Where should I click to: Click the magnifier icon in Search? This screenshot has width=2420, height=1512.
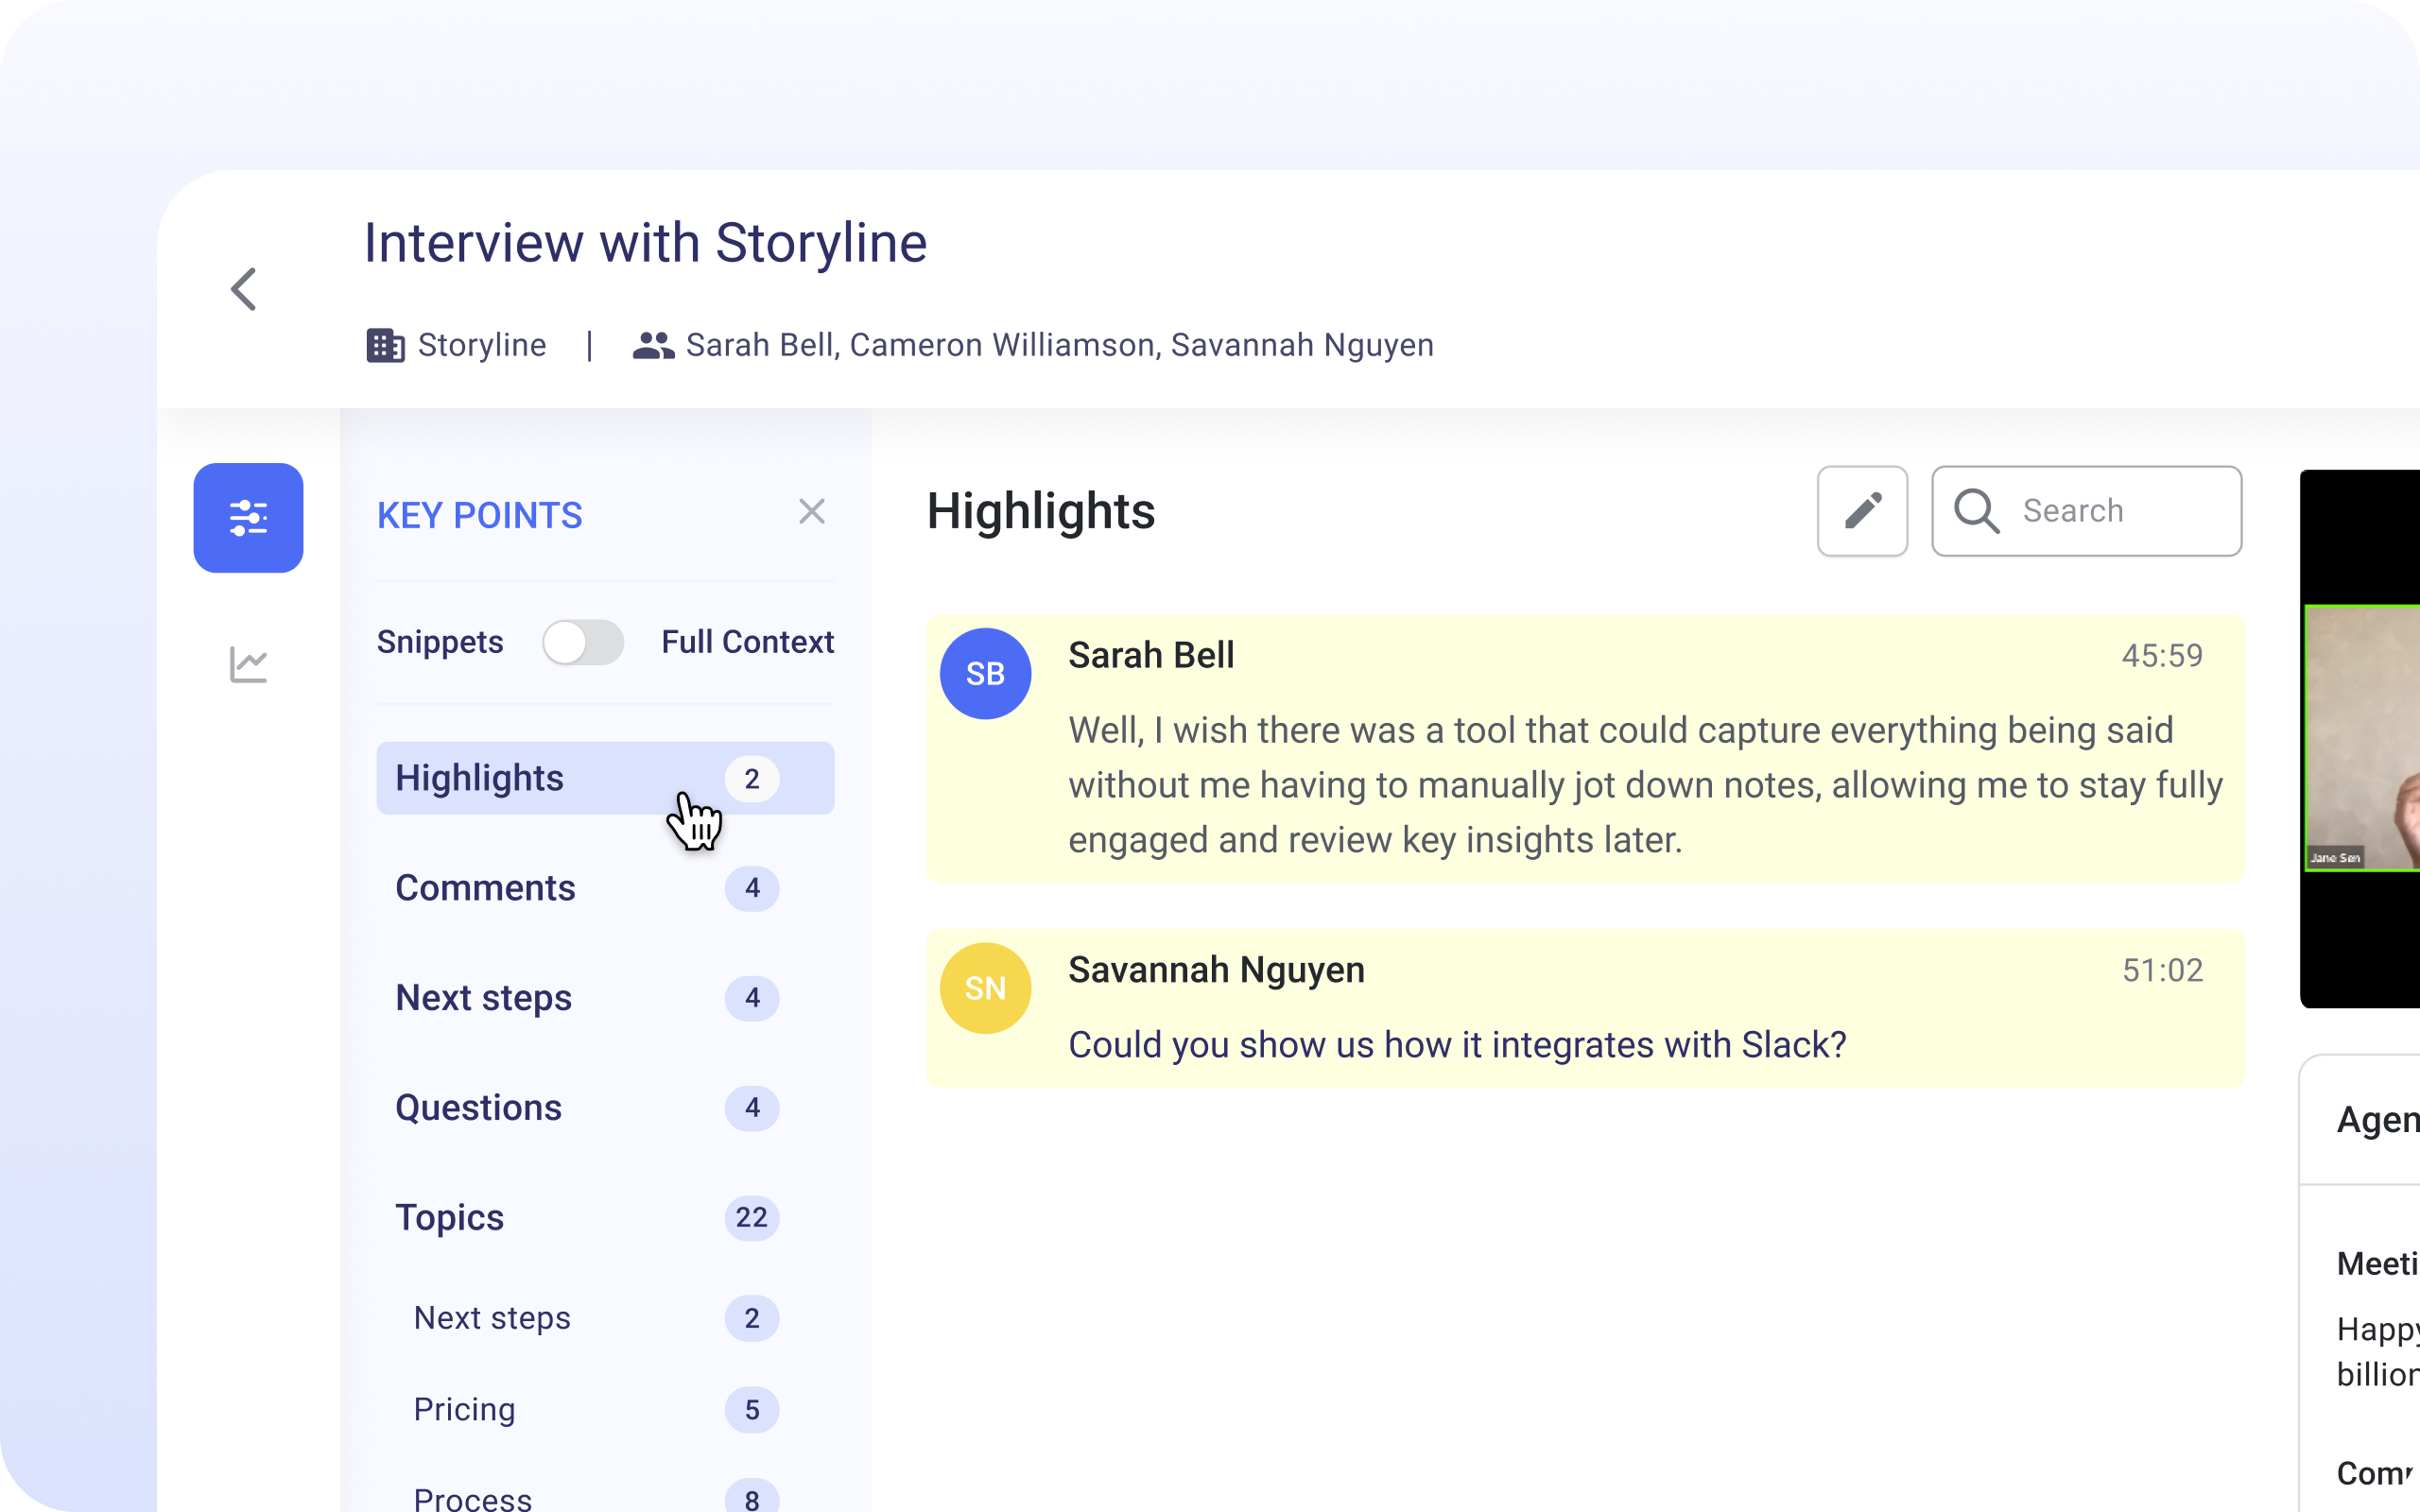pyautogui.click(x=1976, y=511)
